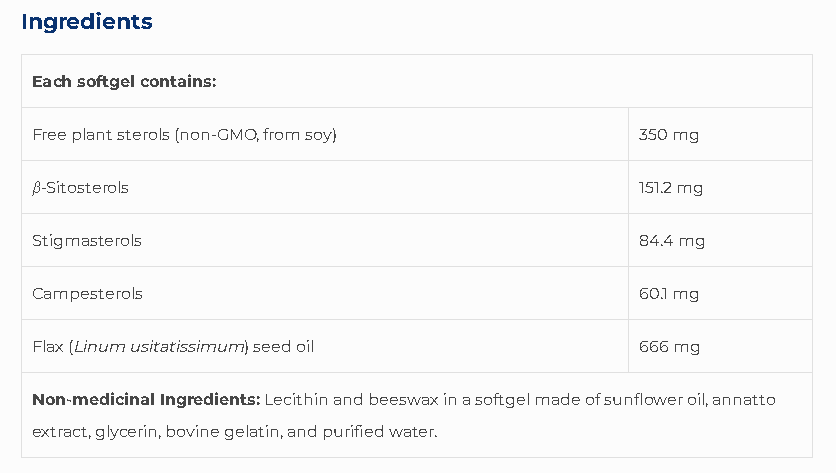Click the bold 'Non-medicinal Ingredients:' label
The image size is (836, 473).
[x=146, y=399]
